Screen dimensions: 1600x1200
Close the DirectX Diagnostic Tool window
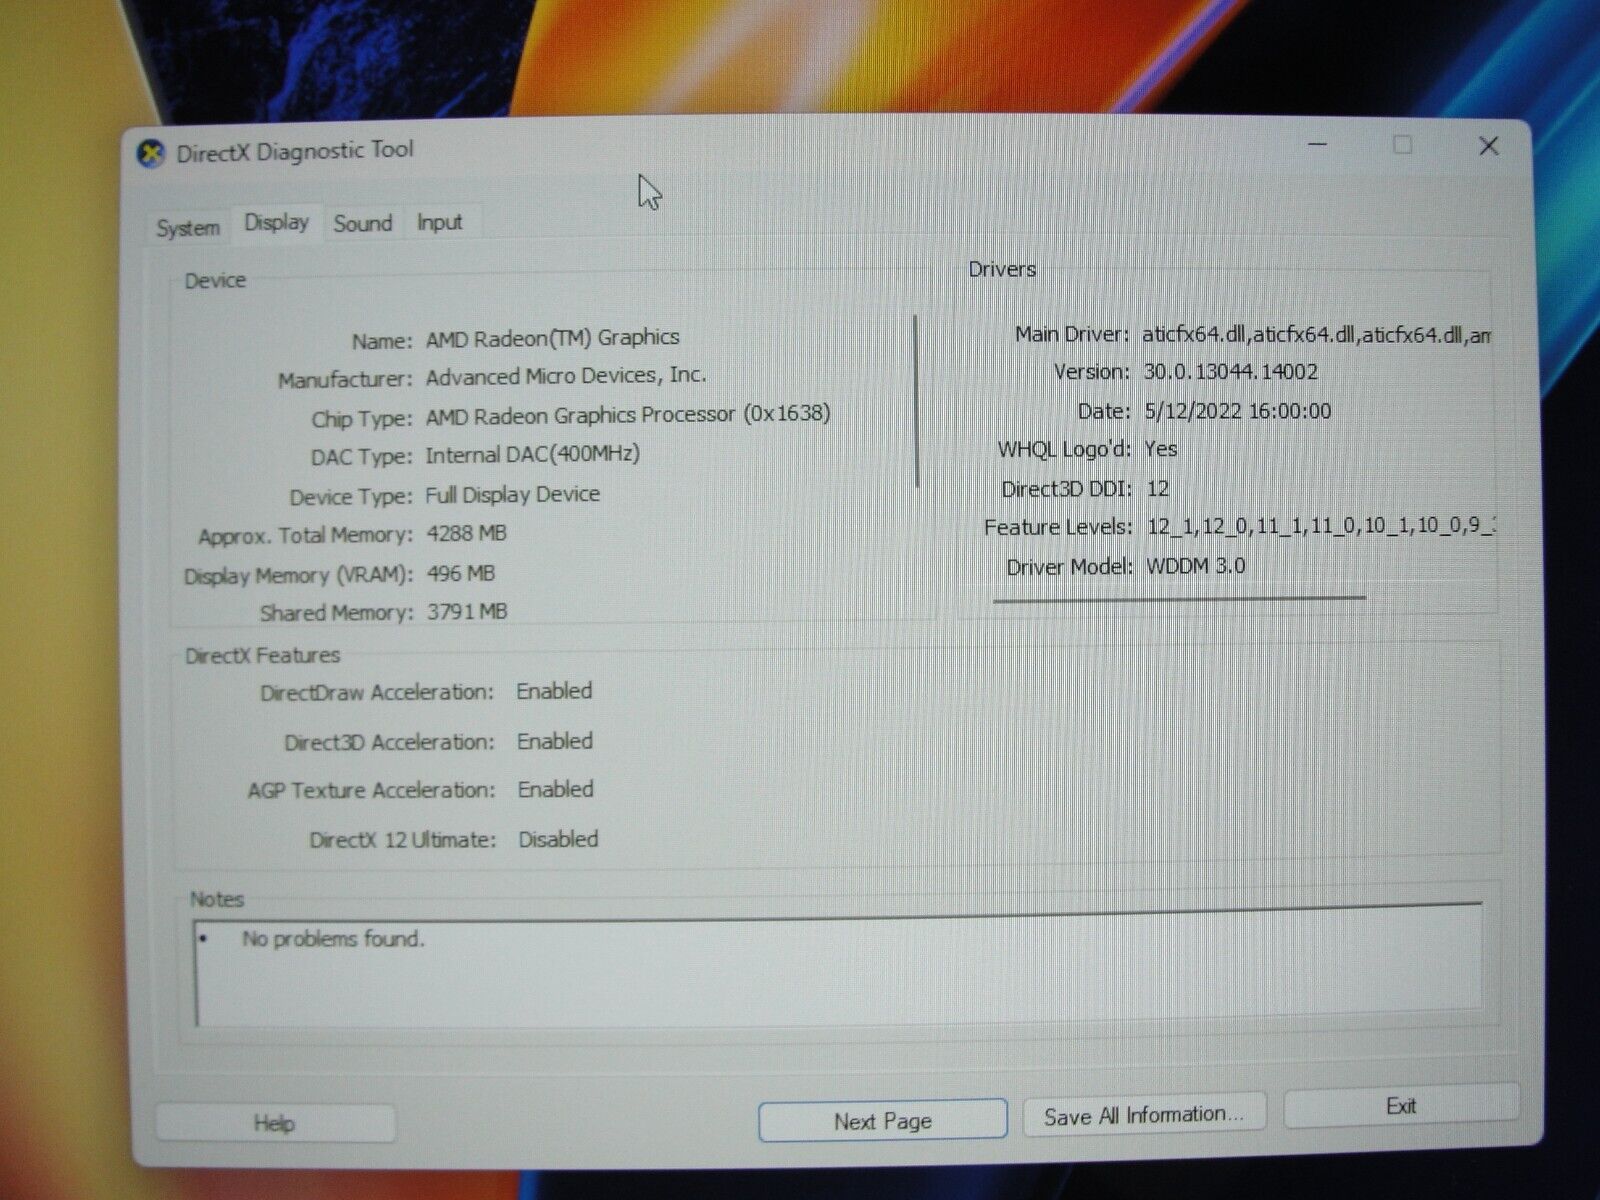tap(1488, 146)
